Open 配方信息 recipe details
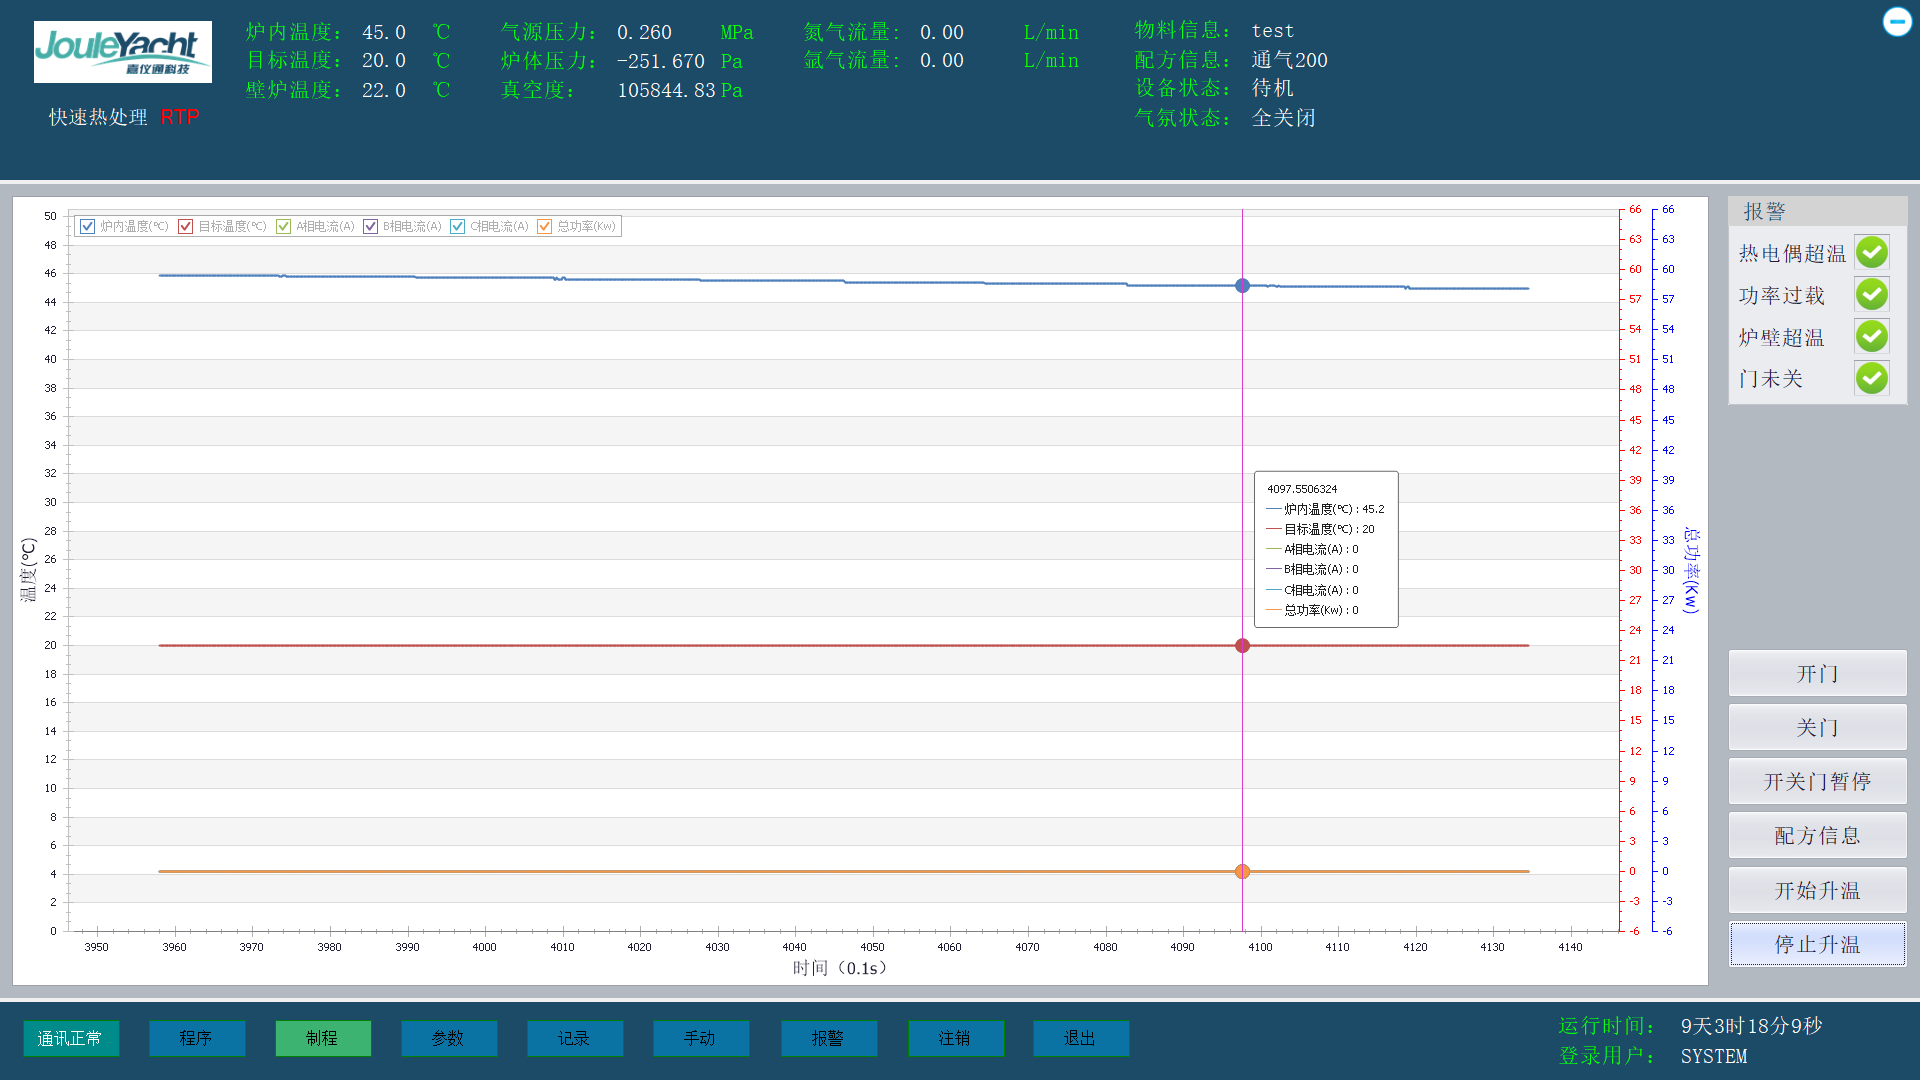The height and width of the screenshot is (1080, 1920). pos(1816,836)
